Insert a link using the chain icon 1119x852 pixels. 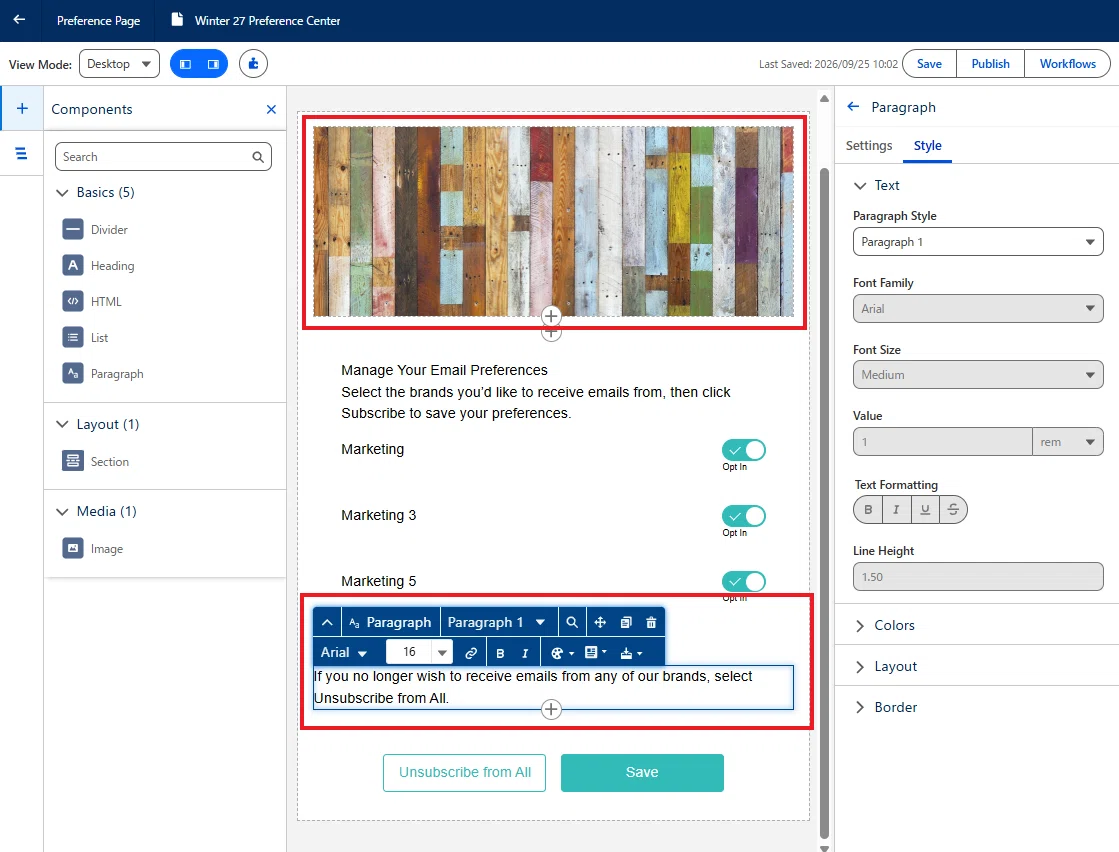[x=471, y=653]
